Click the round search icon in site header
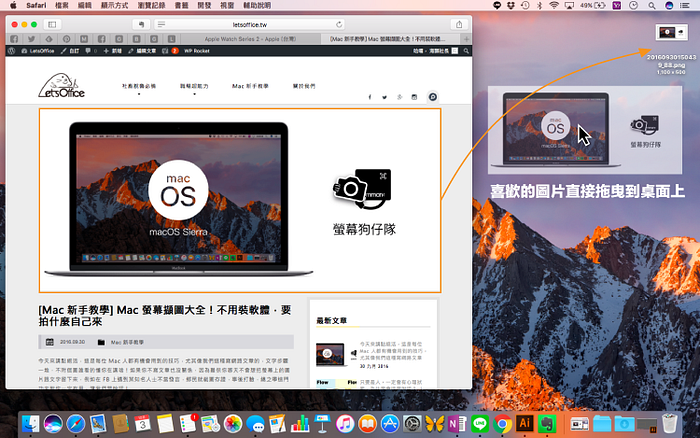Viewport: 700px width, 438px height. 433,97
